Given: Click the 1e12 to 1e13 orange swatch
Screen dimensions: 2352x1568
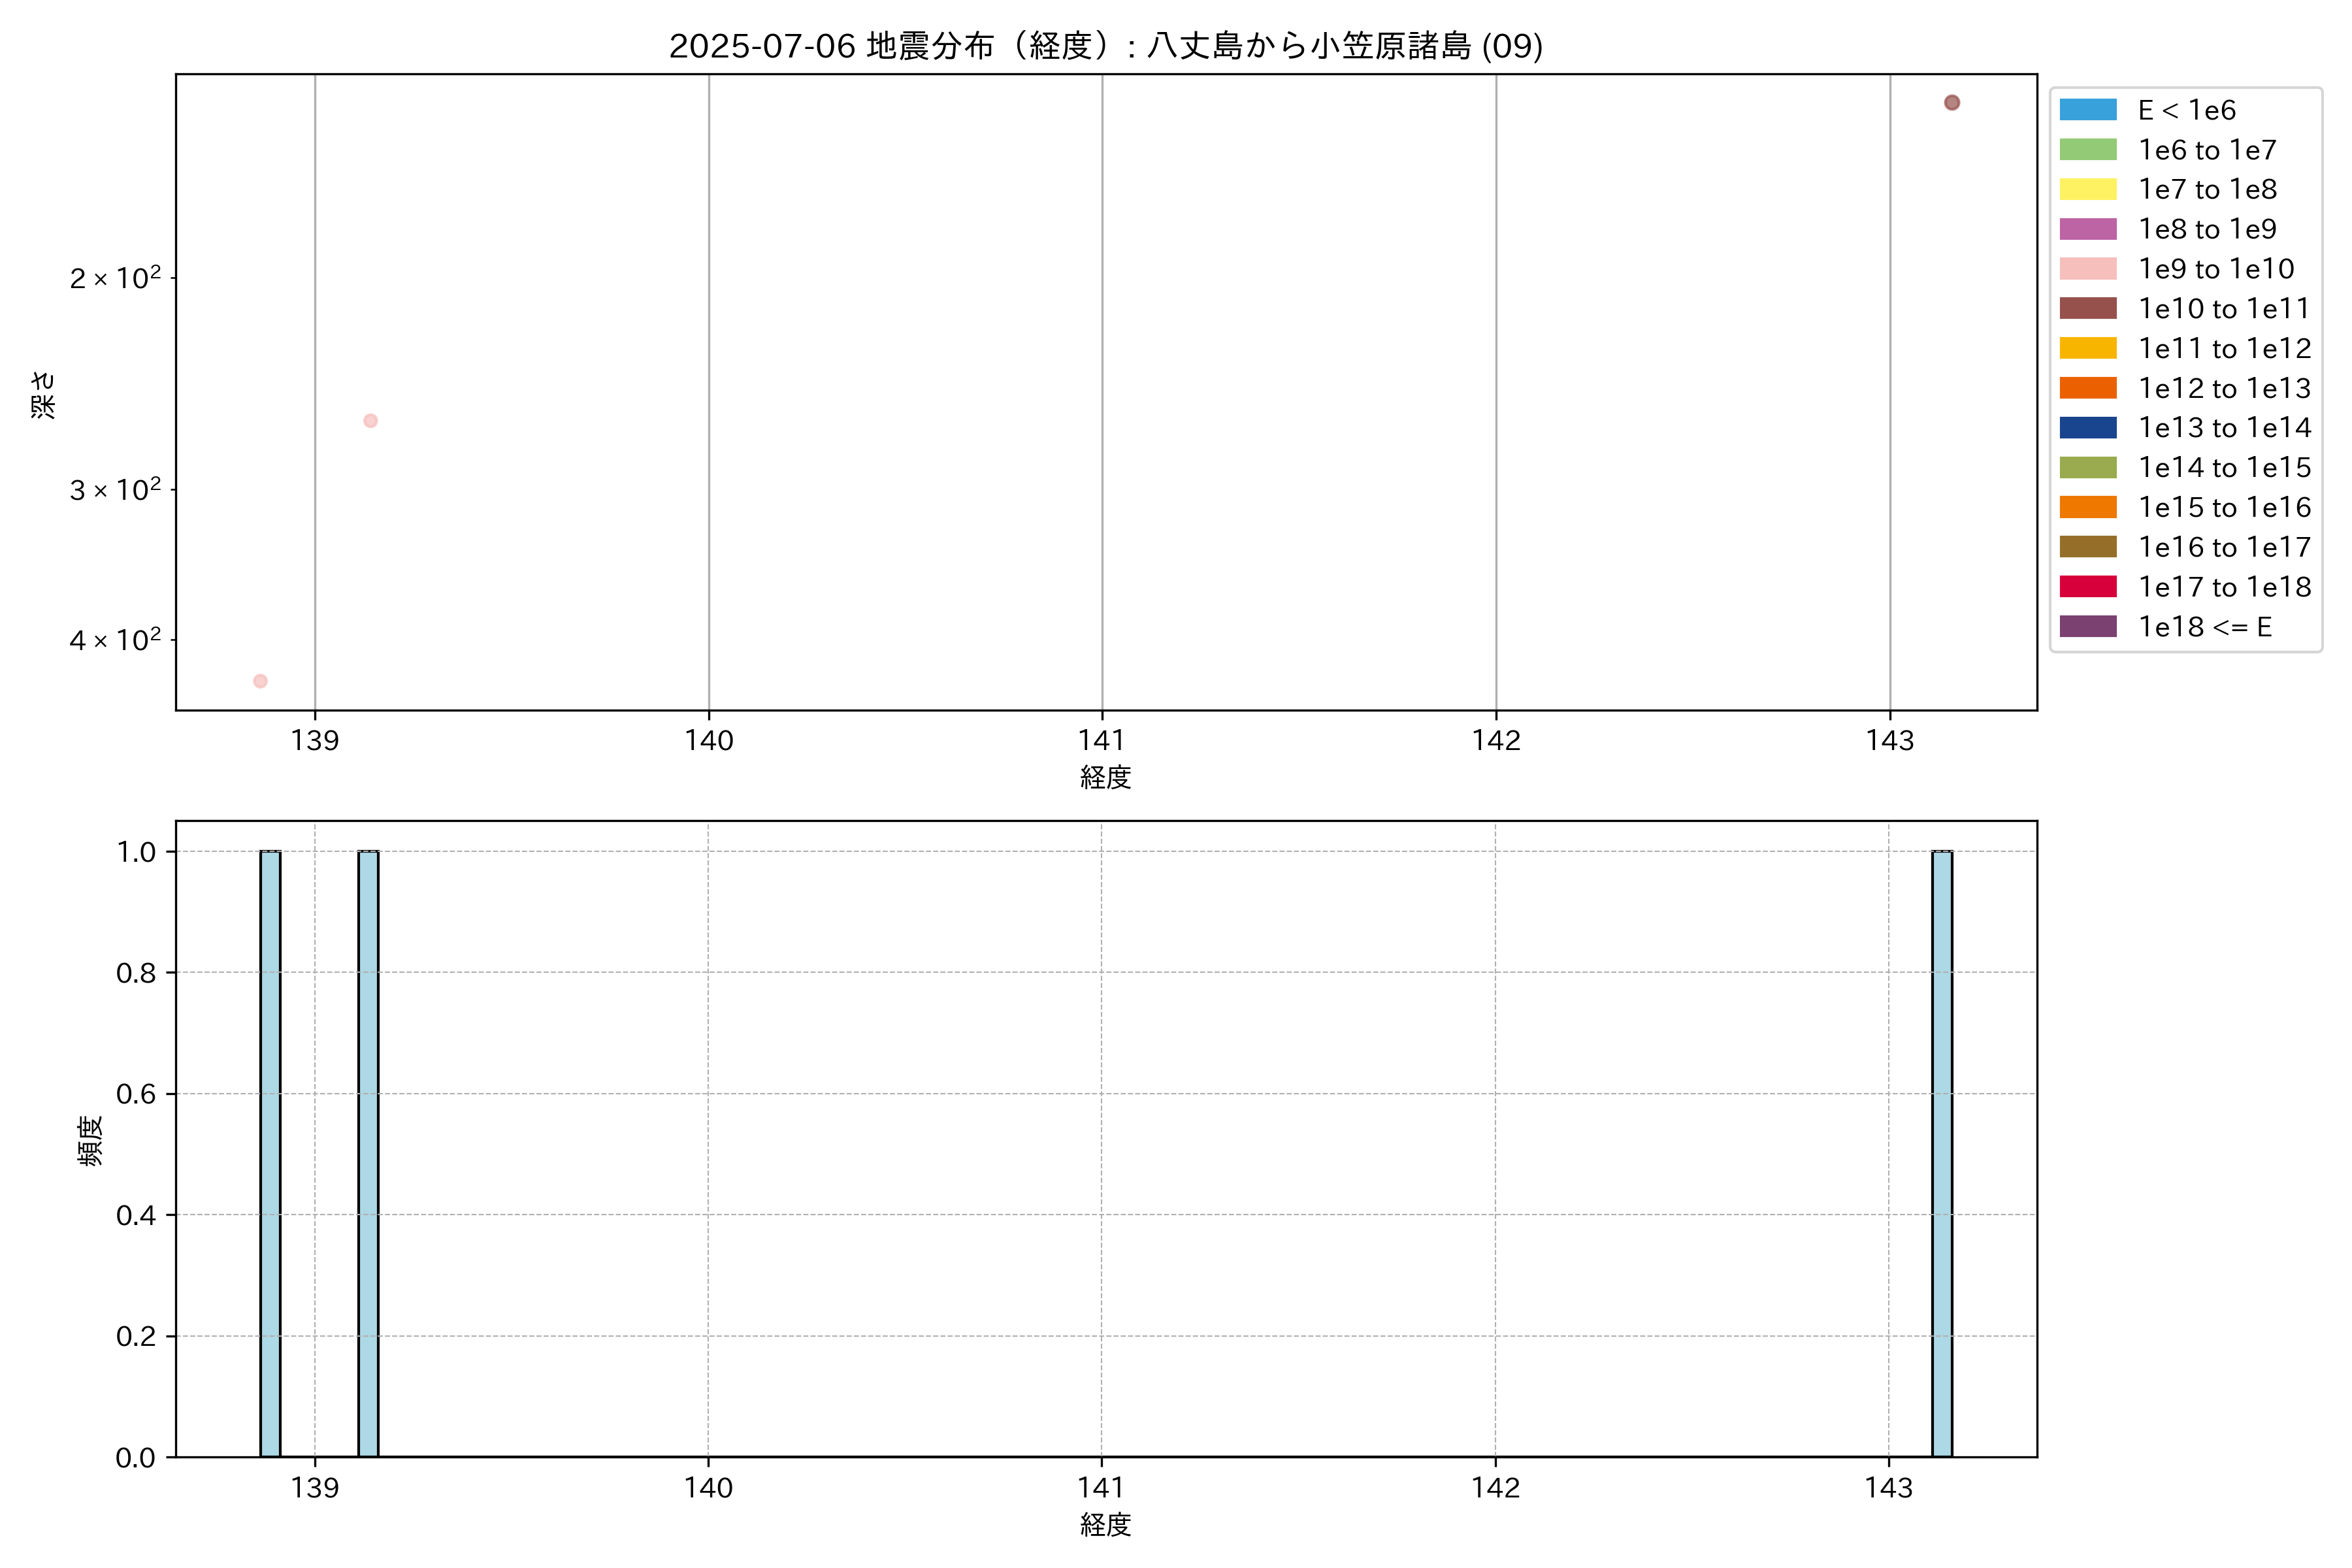Looking at the screenshot, I should 2087,388.
